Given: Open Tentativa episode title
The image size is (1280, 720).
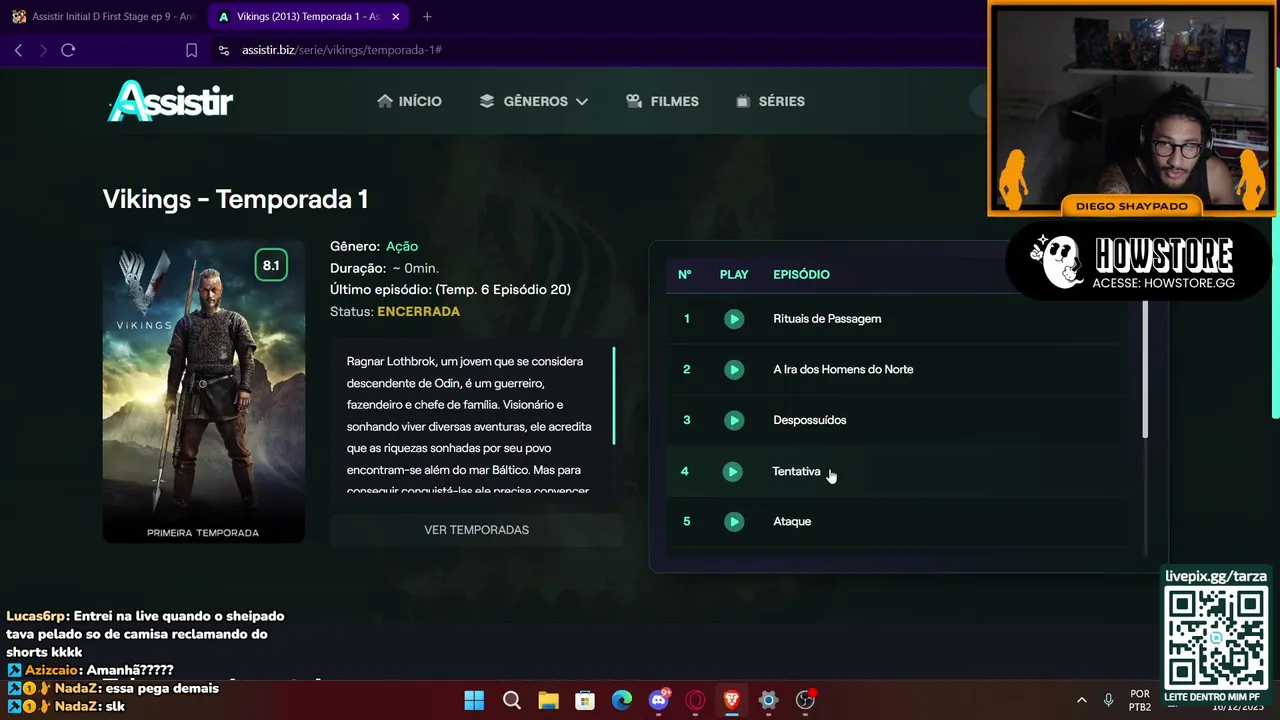Looking at the screenshot, I should click(x=796, y=472).
